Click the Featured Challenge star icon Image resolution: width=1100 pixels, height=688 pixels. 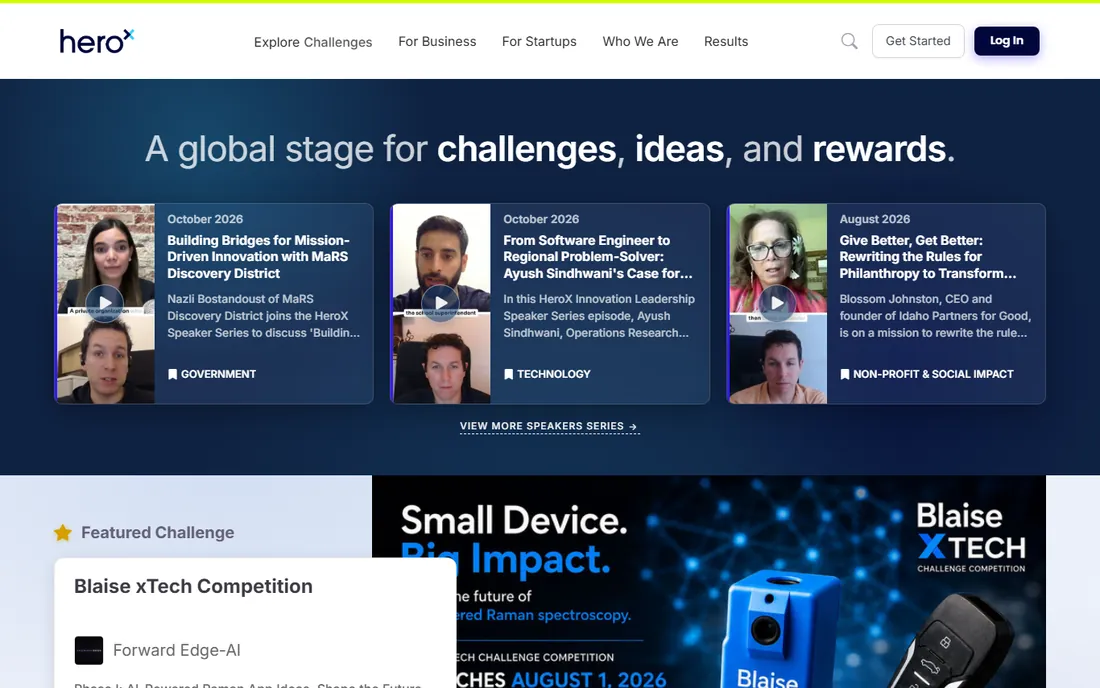coord(63,533)
